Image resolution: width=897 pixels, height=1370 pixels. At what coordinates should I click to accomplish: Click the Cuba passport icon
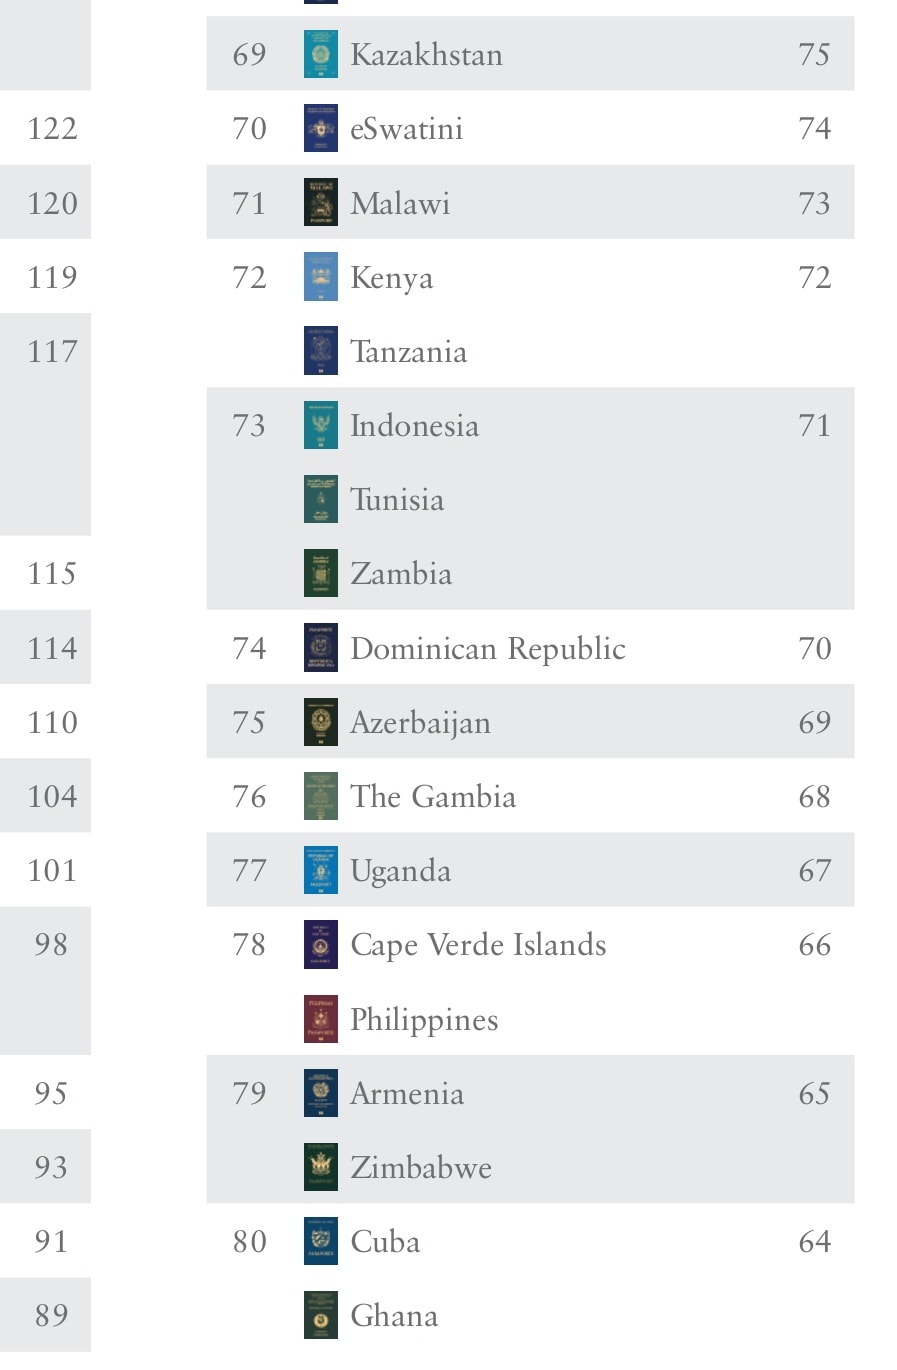click(x=321, y=1241)
